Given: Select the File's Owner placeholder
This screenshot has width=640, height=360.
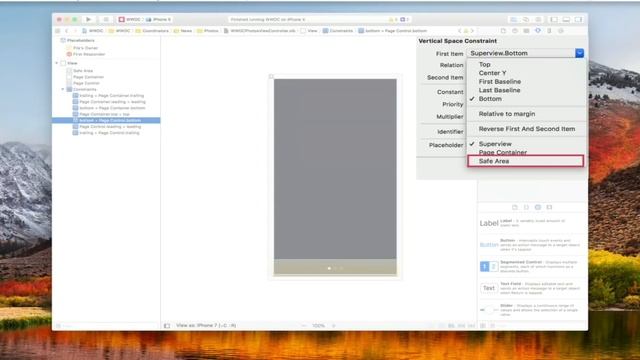Looking at the screenshot, I should tap(82, 48).
